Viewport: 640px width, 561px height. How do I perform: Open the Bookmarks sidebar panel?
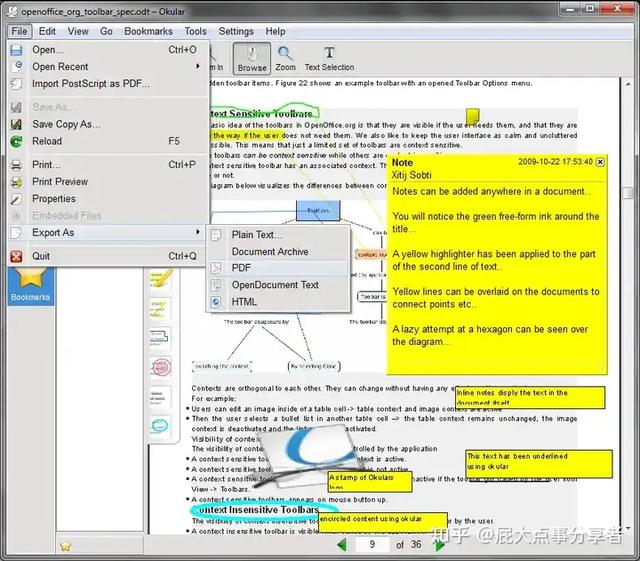tap(31, 286)
